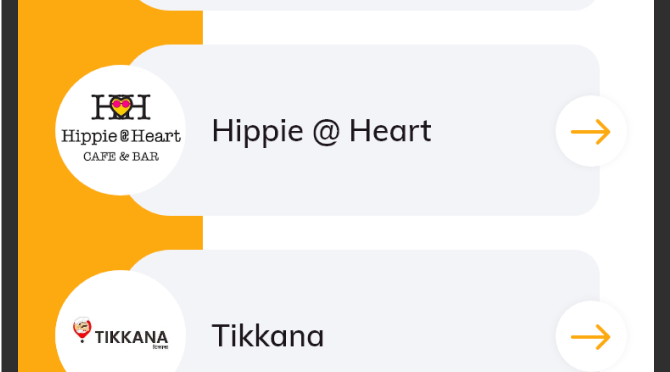Tap the HH heart emblem with sunglasses
Image resolution: width=670 pixels, height=372 pixels.
(x=121, y=107)
